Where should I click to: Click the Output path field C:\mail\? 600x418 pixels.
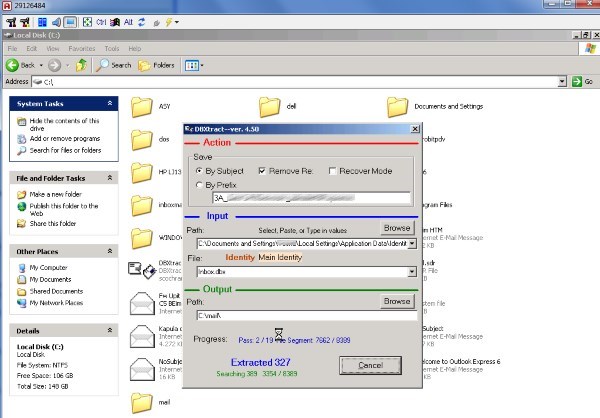pyautogui.click(x=307, y=315)
